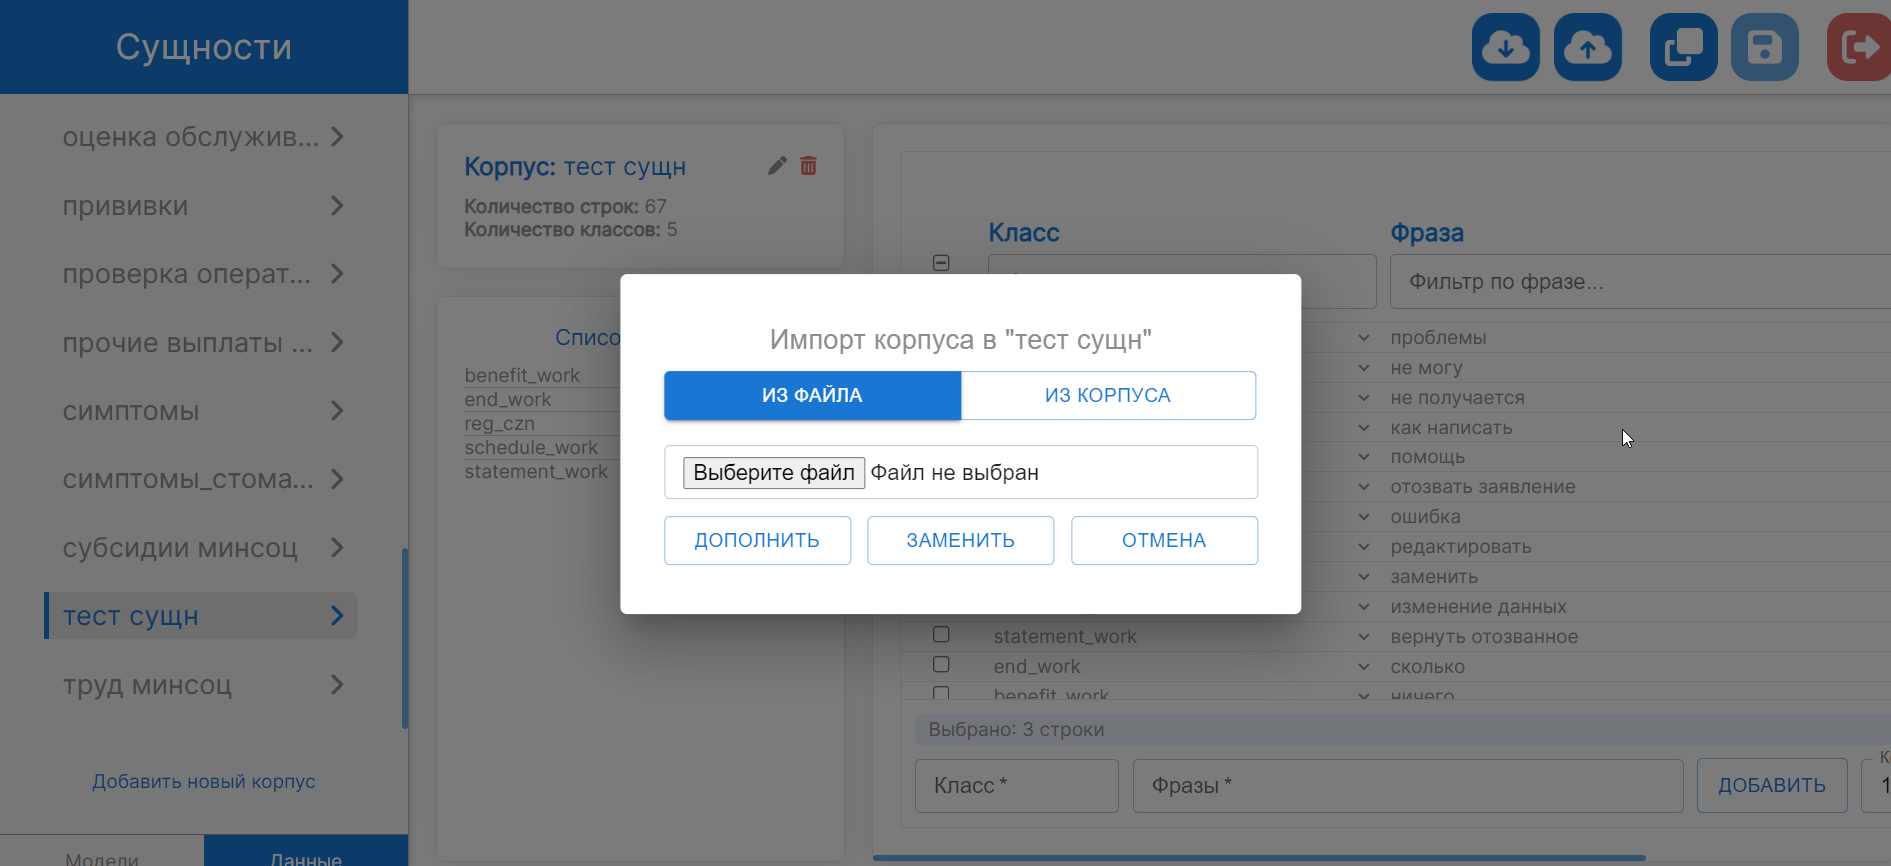Expand 'прививки' sidebar item chevron

click(x=337, y=206)
